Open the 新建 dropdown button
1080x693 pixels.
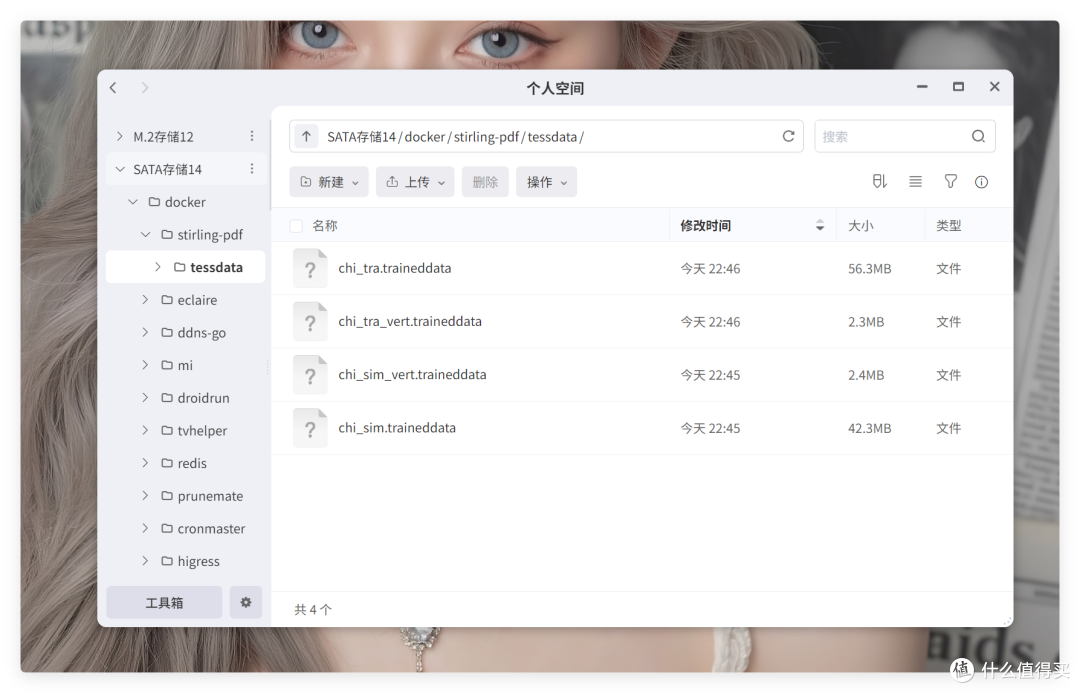tap(329, 182)
